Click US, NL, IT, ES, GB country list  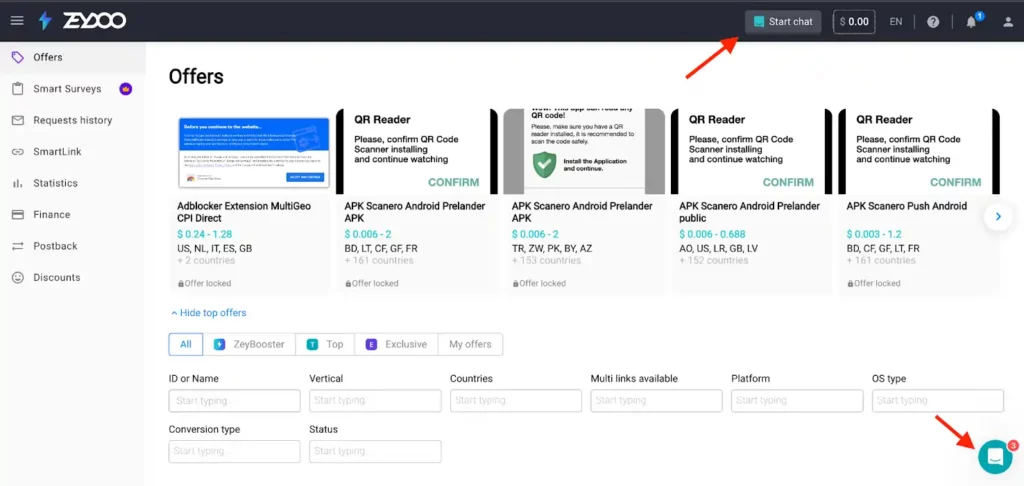coord(214,248)
